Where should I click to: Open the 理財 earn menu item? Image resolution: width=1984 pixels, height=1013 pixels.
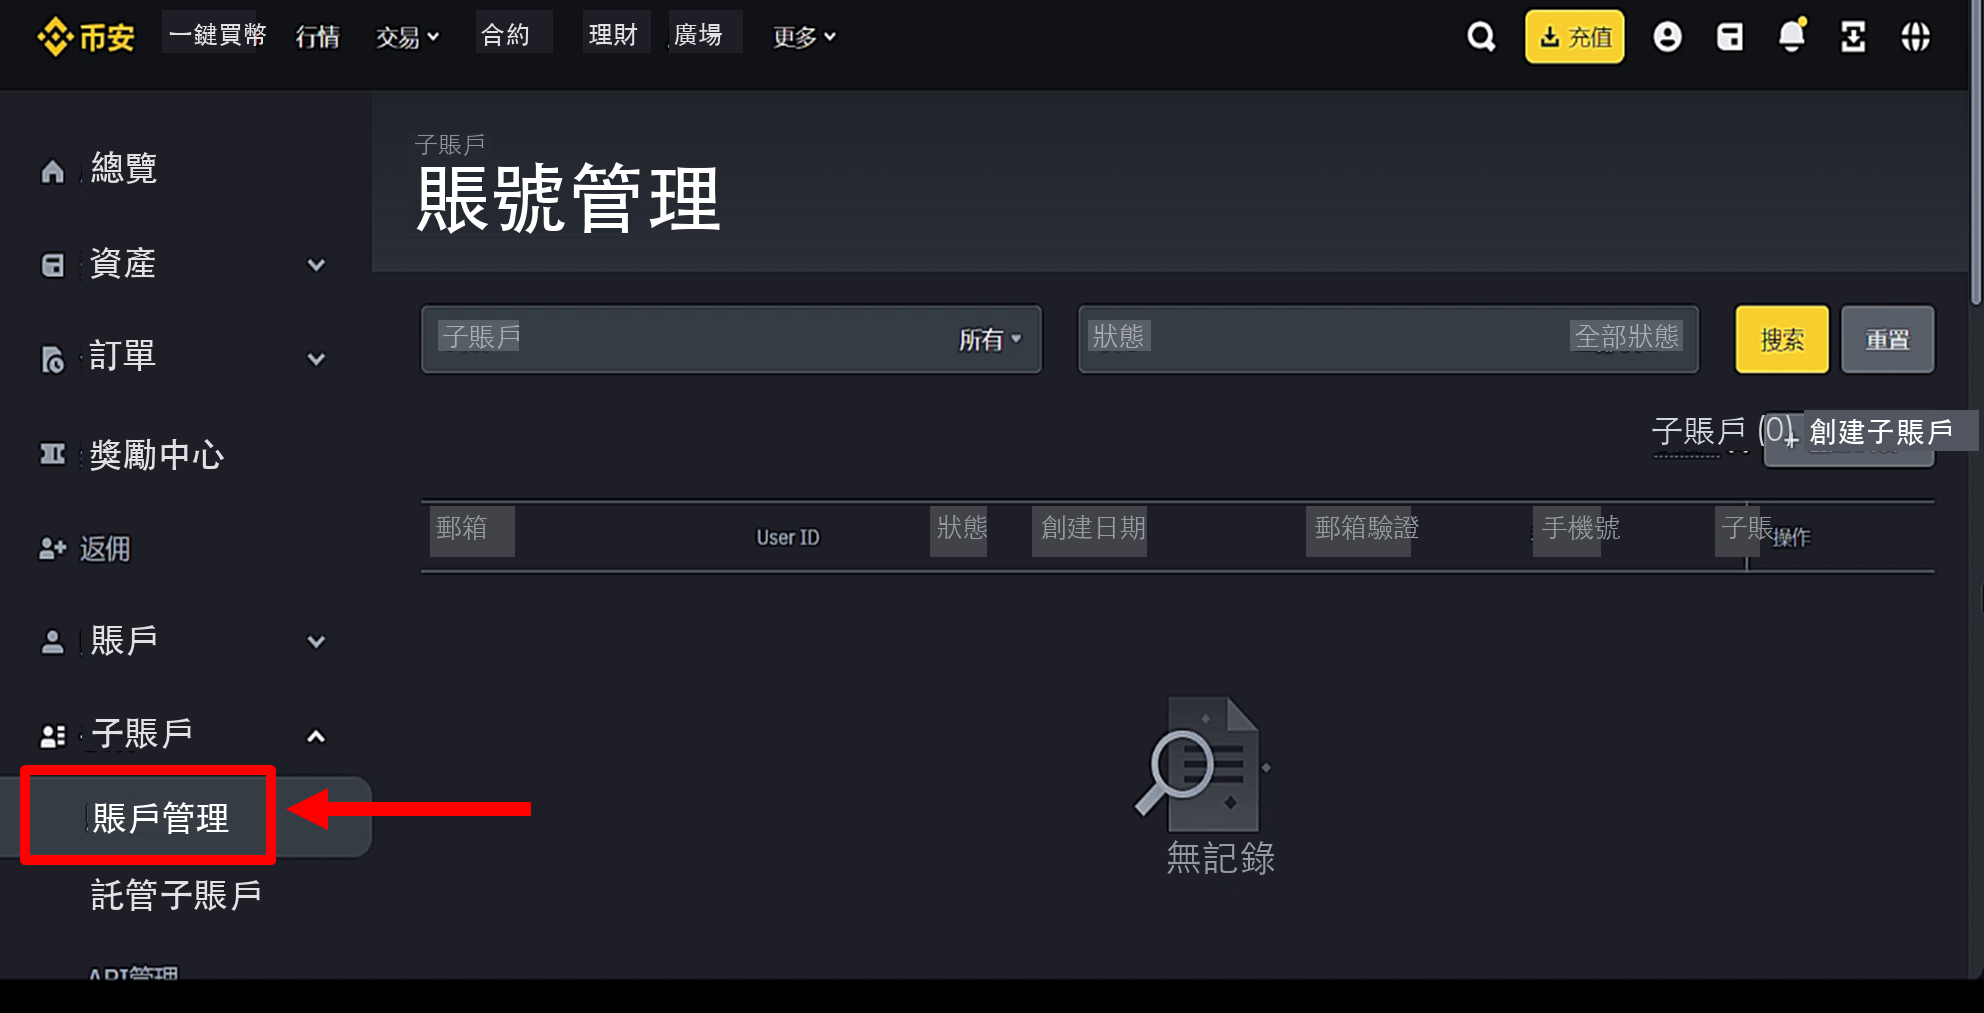point(613,35)
